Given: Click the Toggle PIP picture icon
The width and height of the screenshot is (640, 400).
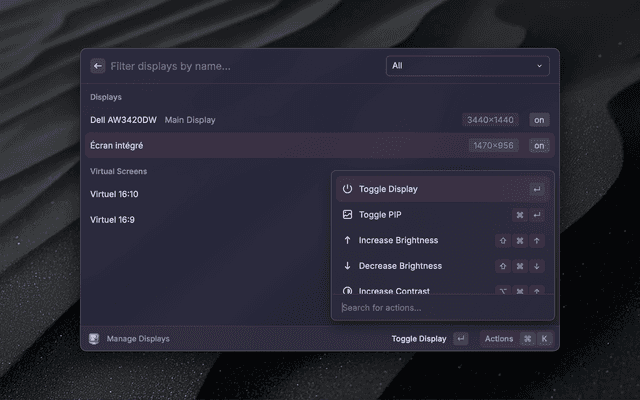Looking at the screenshot, I should 347,215.
